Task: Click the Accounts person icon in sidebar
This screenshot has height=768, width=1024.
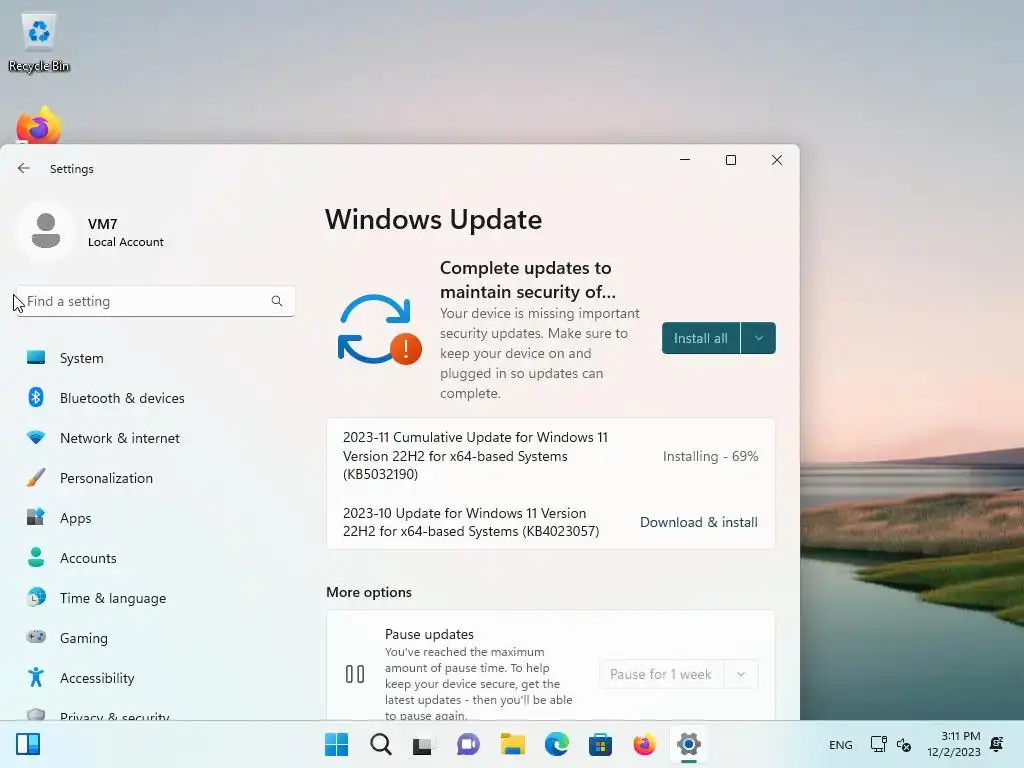Action: pyautogui.click(x=36, y=557)
